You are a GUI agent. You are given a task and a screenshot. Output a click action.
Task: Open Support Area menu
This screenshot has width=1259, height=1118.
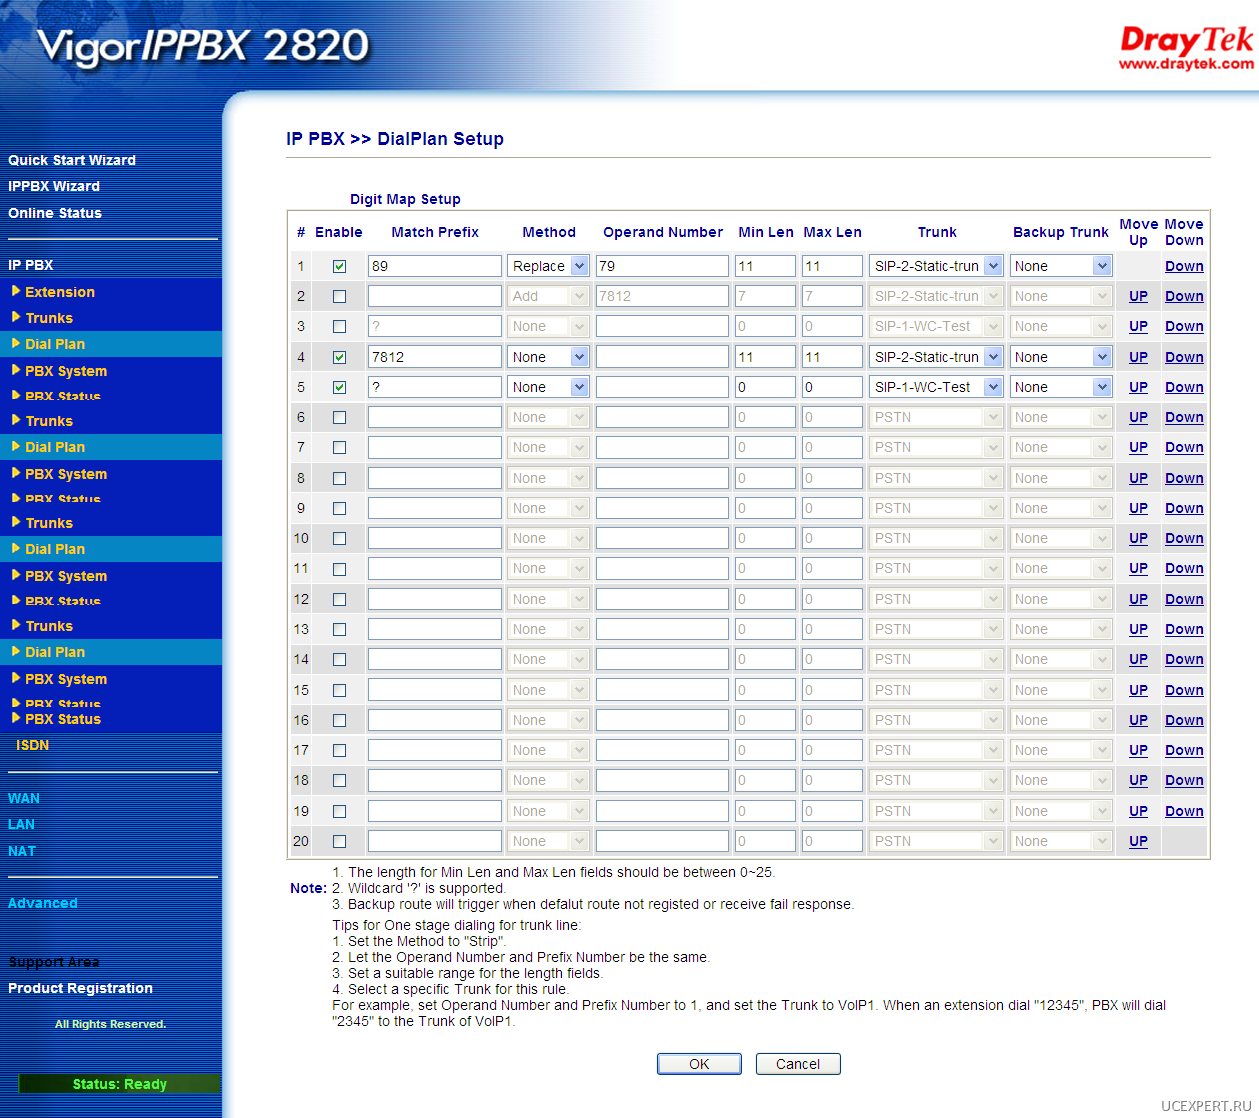pos(54,962)
